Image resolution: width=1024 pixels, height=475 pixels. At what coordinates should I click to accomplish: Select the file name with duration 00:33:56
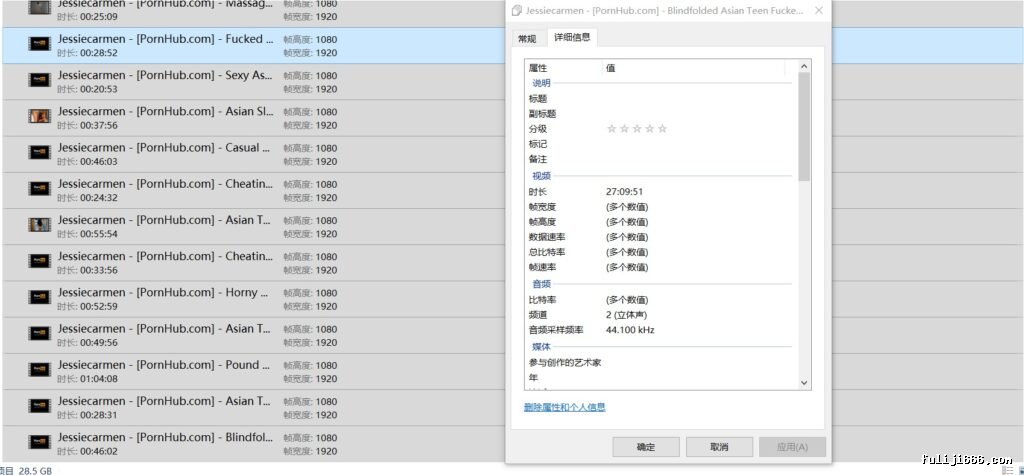tap(165, 256)
